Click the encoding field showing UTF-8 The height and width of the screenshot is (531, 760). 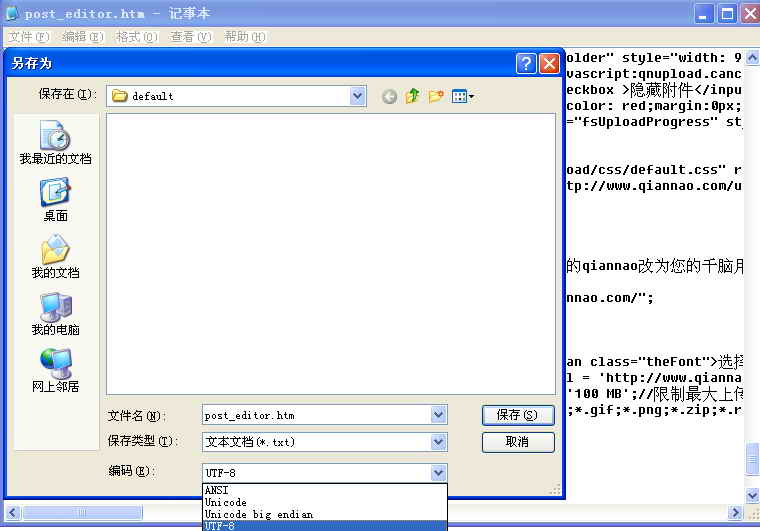317,473
